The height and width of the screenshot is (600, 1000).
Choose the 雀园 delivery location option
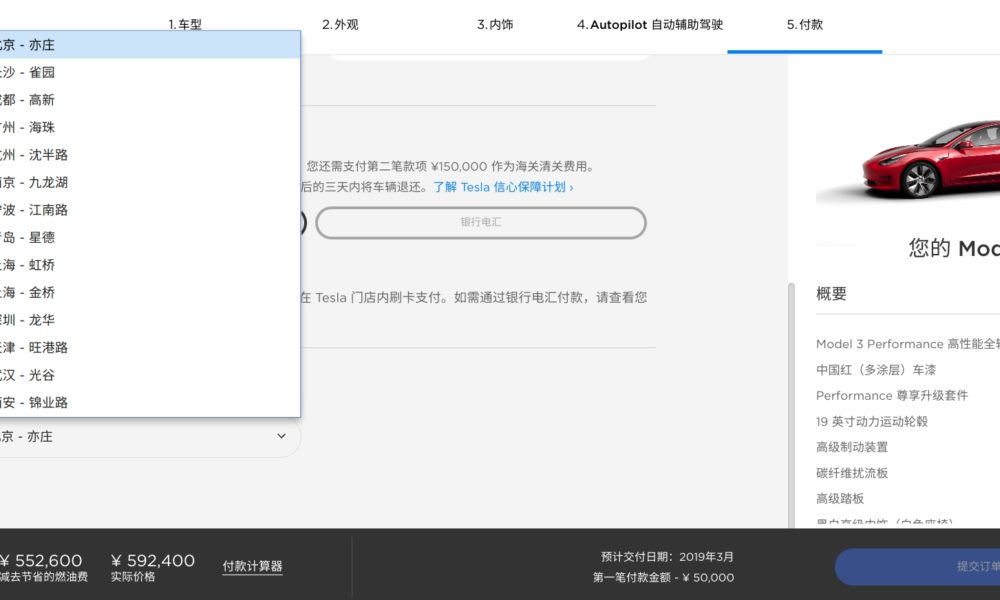click(x=150, y=72)
